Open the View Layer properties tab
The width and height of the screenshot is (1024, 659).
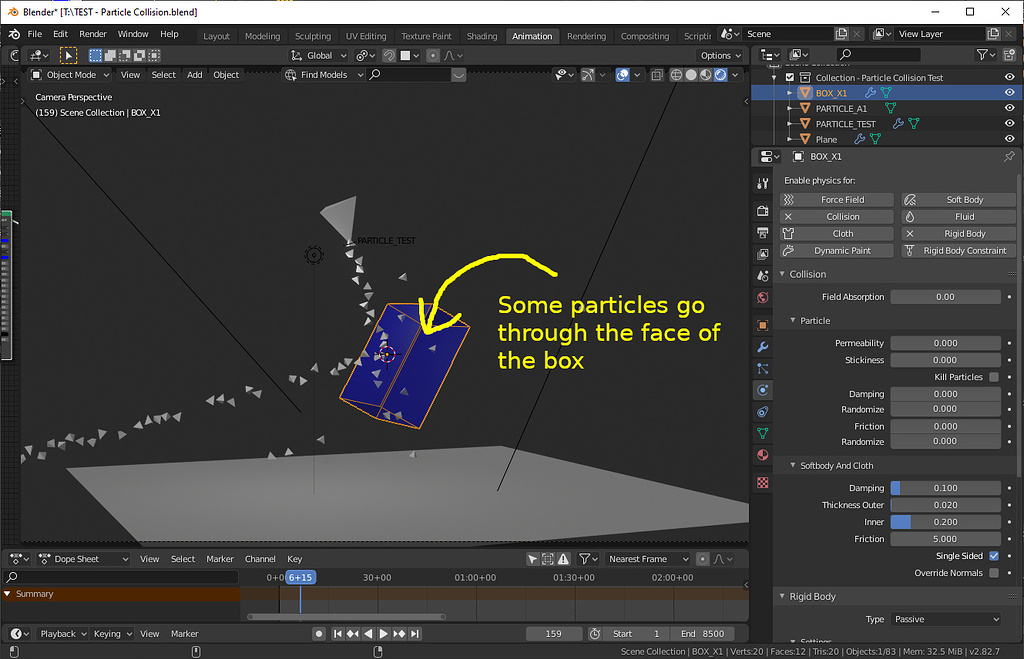coord(762,254)
